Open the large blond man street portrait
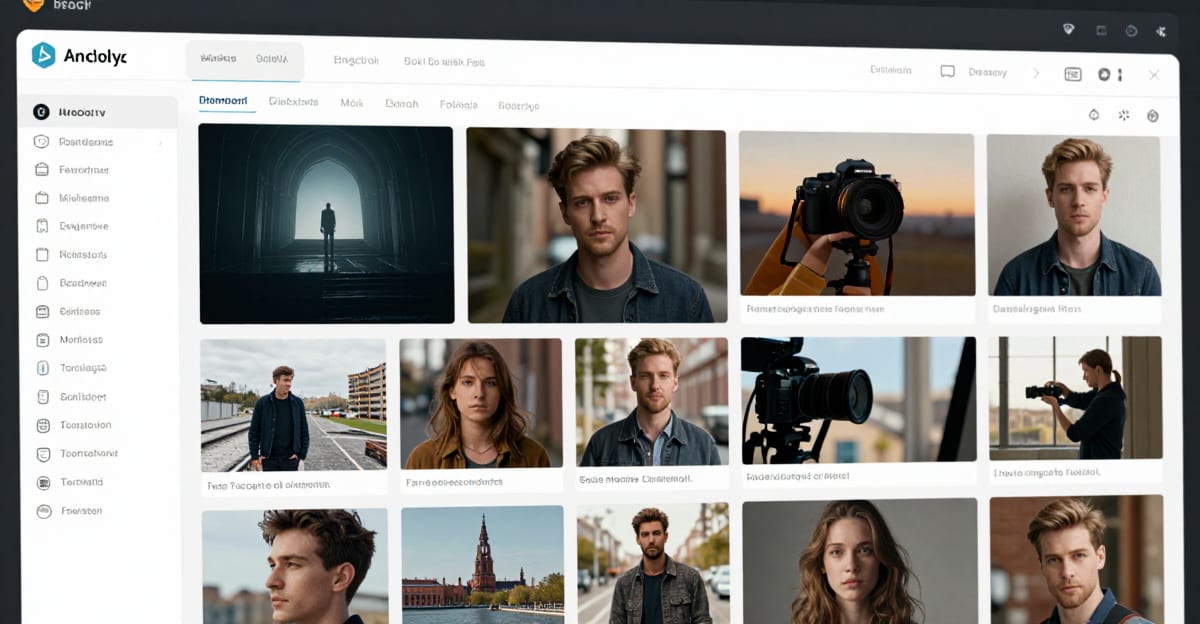Screen dimensions: 1200x624 point(597,225)
